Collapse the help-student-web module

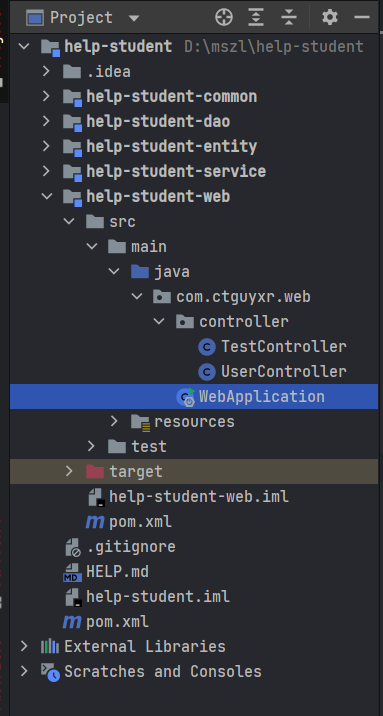click(46, 196)
